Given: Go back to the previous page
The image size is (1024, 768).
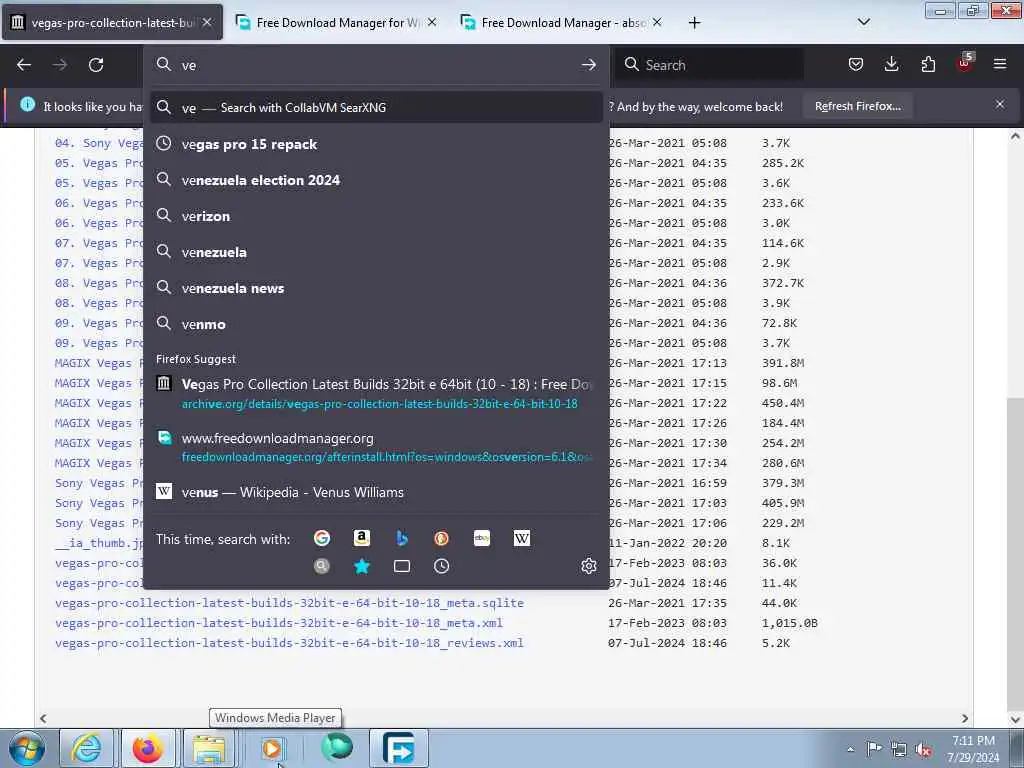Looking at the screenshot, I should [x=24, y=65].
